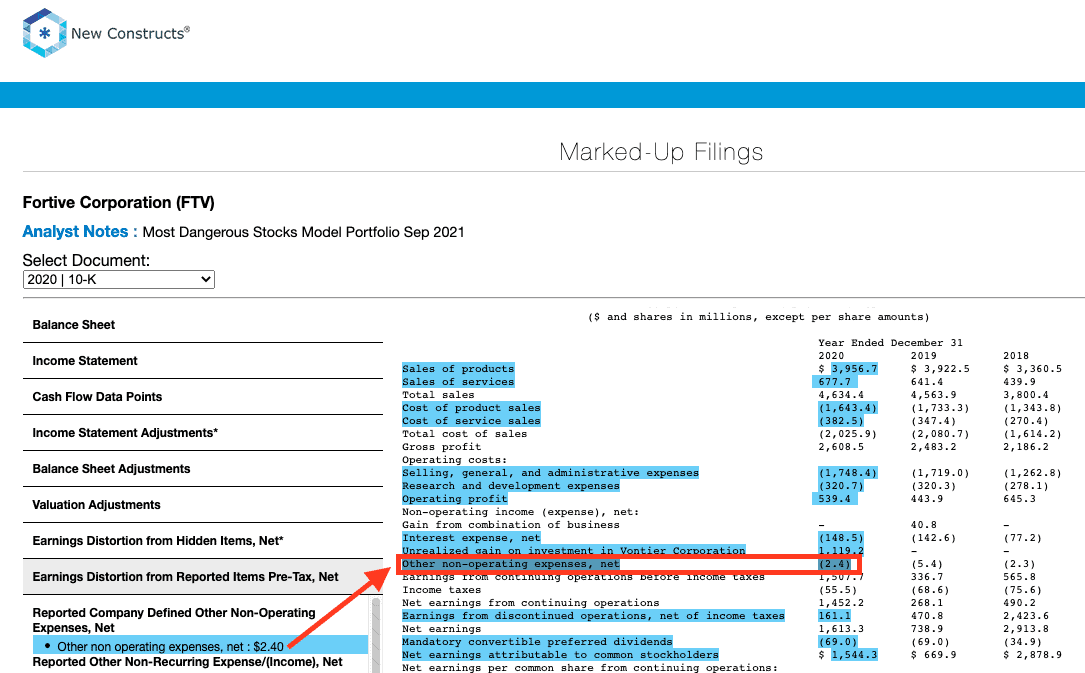Screen dimensions: 1085x673
Task: Click Reported Company Defined Other Non-Operating Expenses heading
Action: coord(174,620)
